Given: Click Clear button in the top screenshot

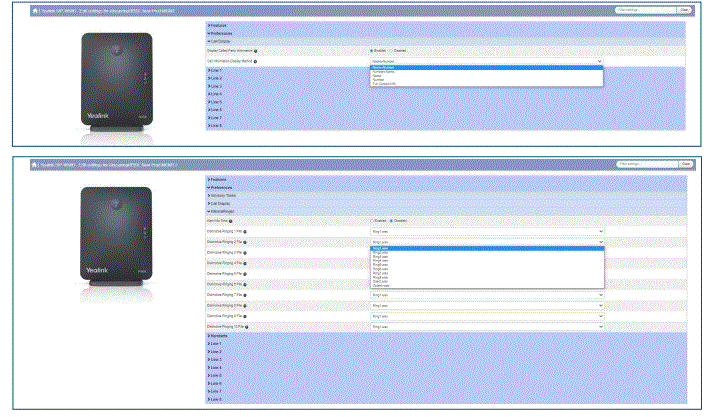Looking at the screenshot, I should tap(684, 10).
